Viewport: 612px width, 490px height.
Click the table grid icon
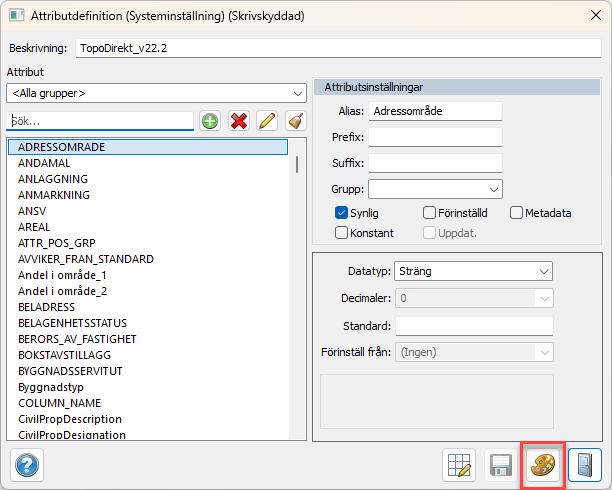click(x=459, y=466)
